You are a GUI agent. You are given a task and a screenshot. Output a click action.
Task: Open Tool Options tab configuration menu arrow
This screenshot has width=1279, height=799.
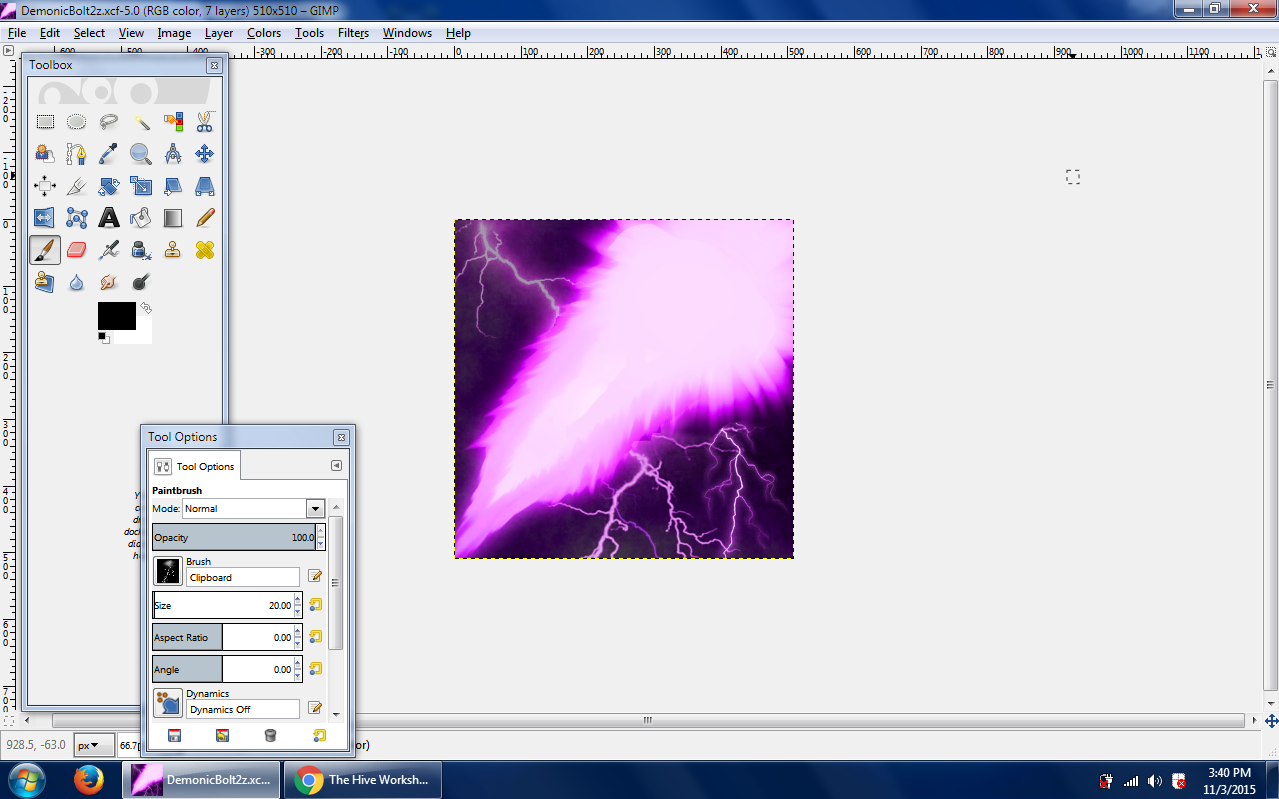click(x=336, y=465)
